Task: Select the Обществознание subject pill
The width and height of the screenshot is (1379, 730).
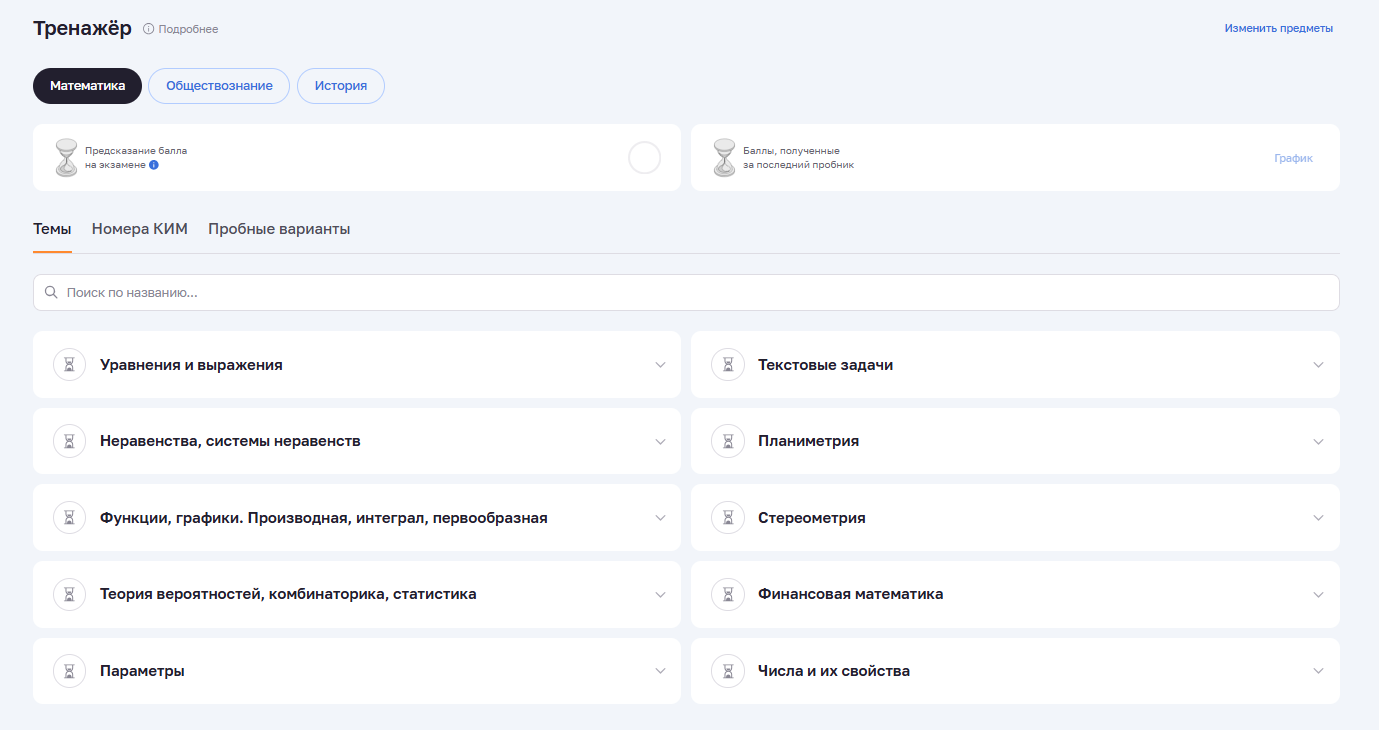Action: (x=219, y=86)
